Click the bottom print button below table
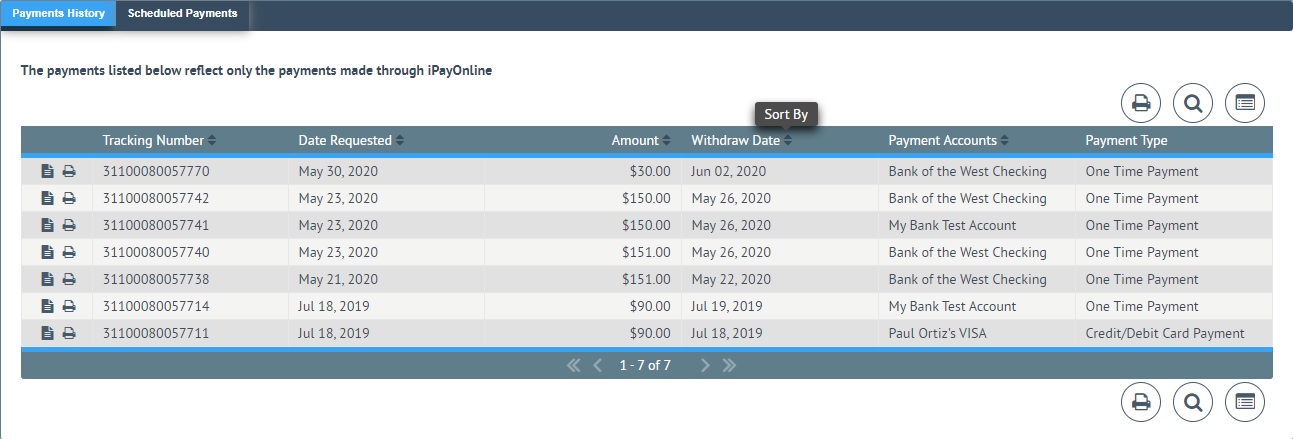This screenshot has width=1293, height=439. [1140, 402]
